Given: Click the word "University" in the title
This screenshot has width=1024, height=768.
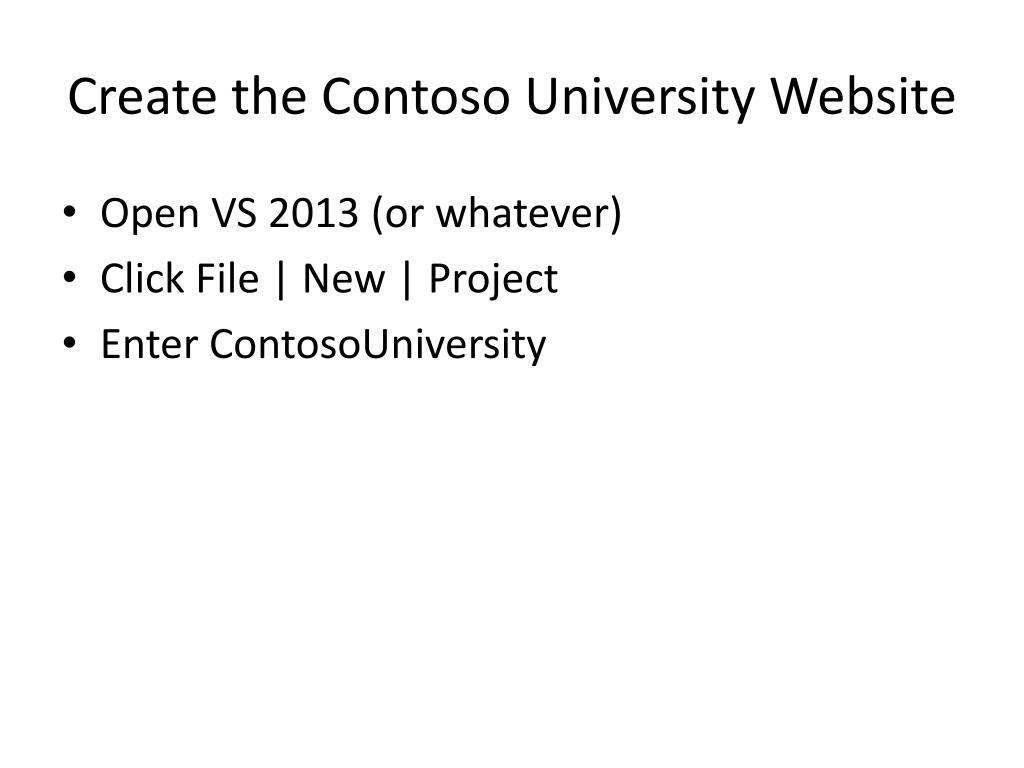Looking at the screenshot, I should click(639, 98).
